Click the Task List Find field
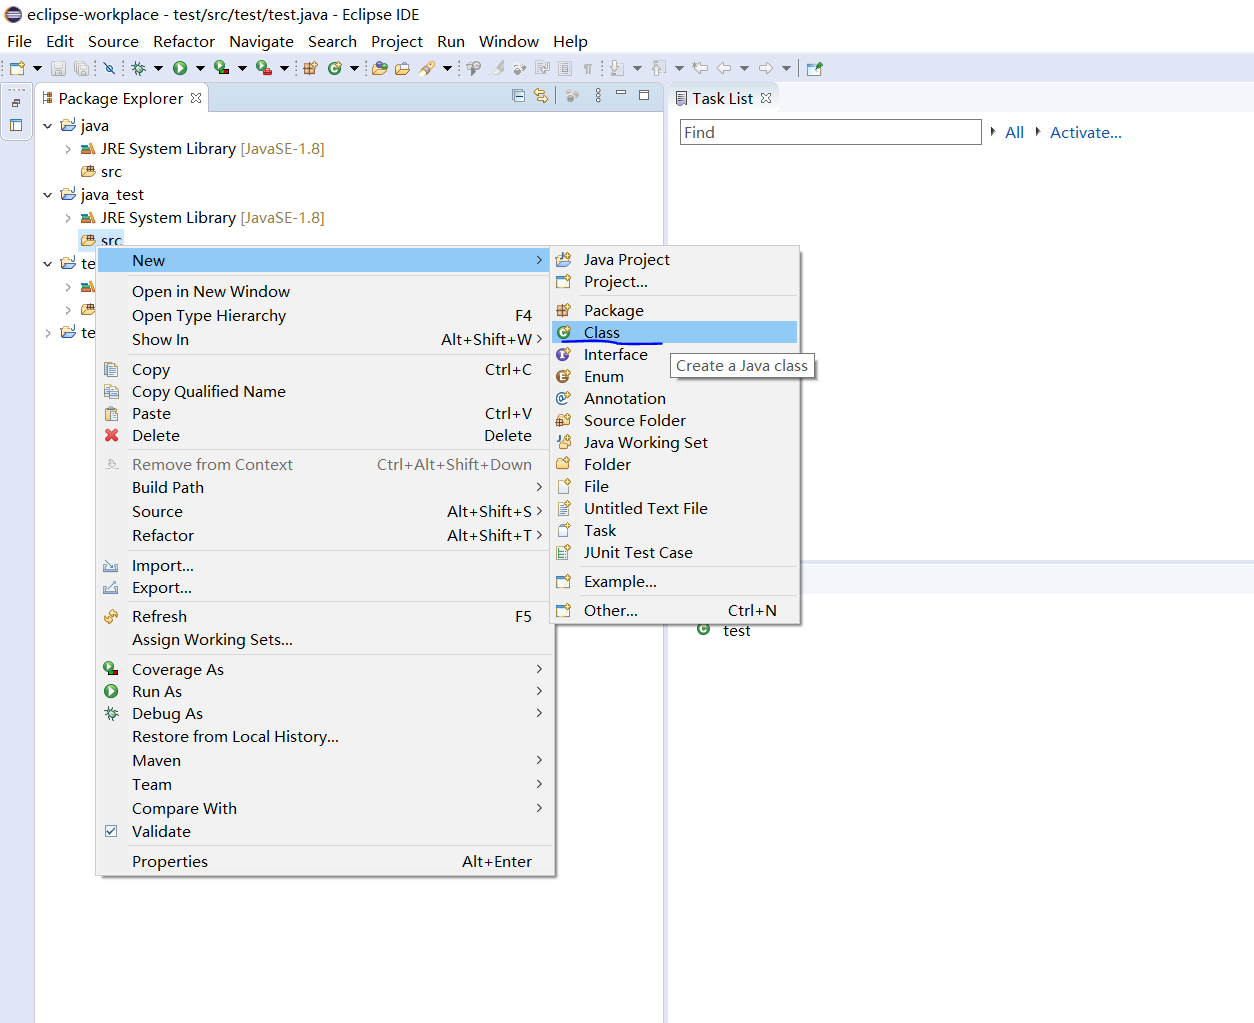The image size is (1254, 1023). tap(830, 132)
